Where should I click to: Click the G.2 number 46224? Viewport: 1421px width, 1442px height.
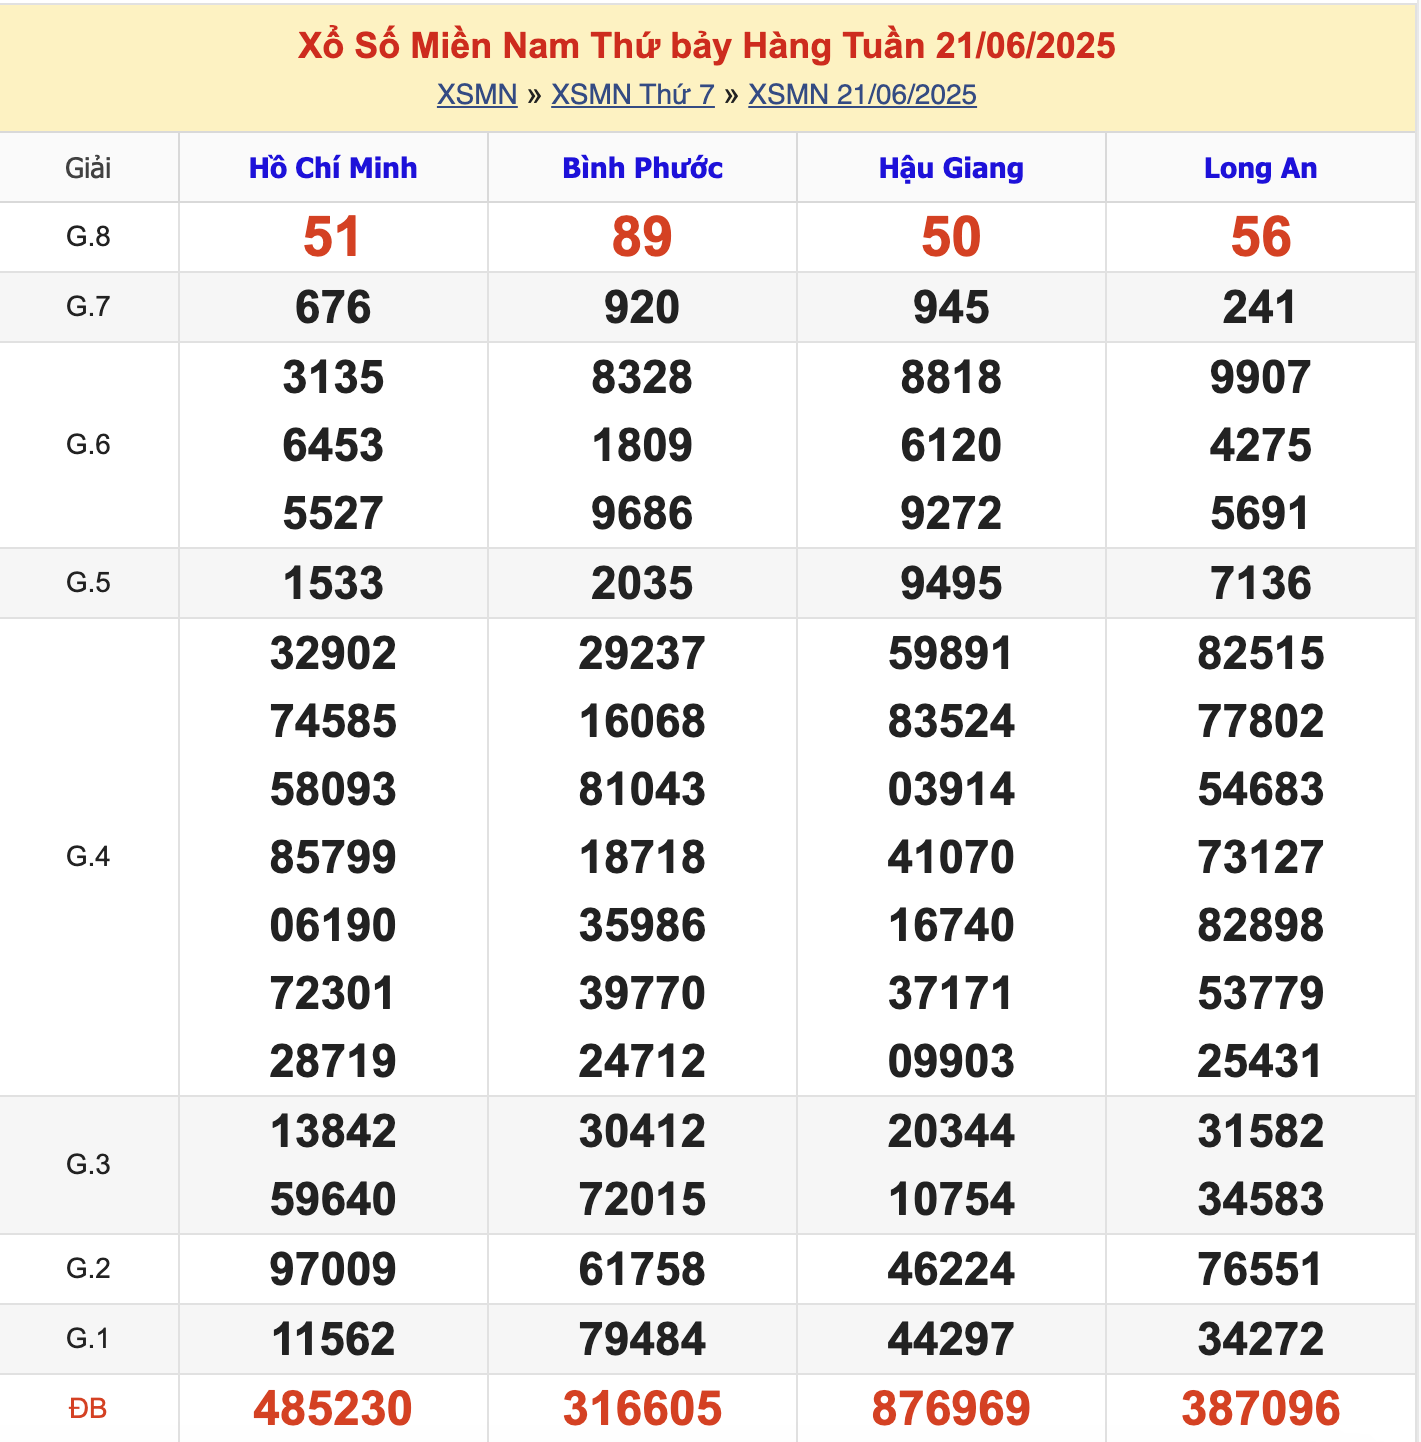[x=951, y=1270]
